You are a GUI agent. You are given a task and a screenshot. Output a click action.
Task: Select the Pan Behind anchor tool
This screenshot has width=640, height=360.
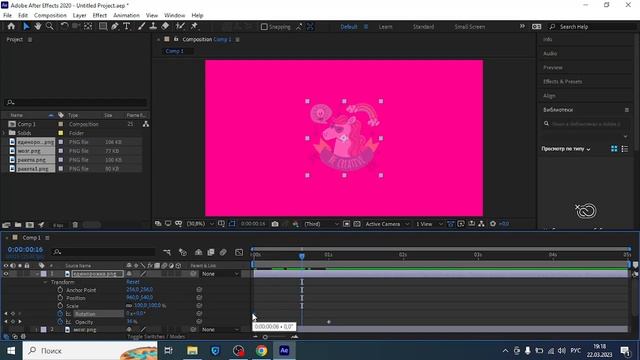[x=88, y=27]
